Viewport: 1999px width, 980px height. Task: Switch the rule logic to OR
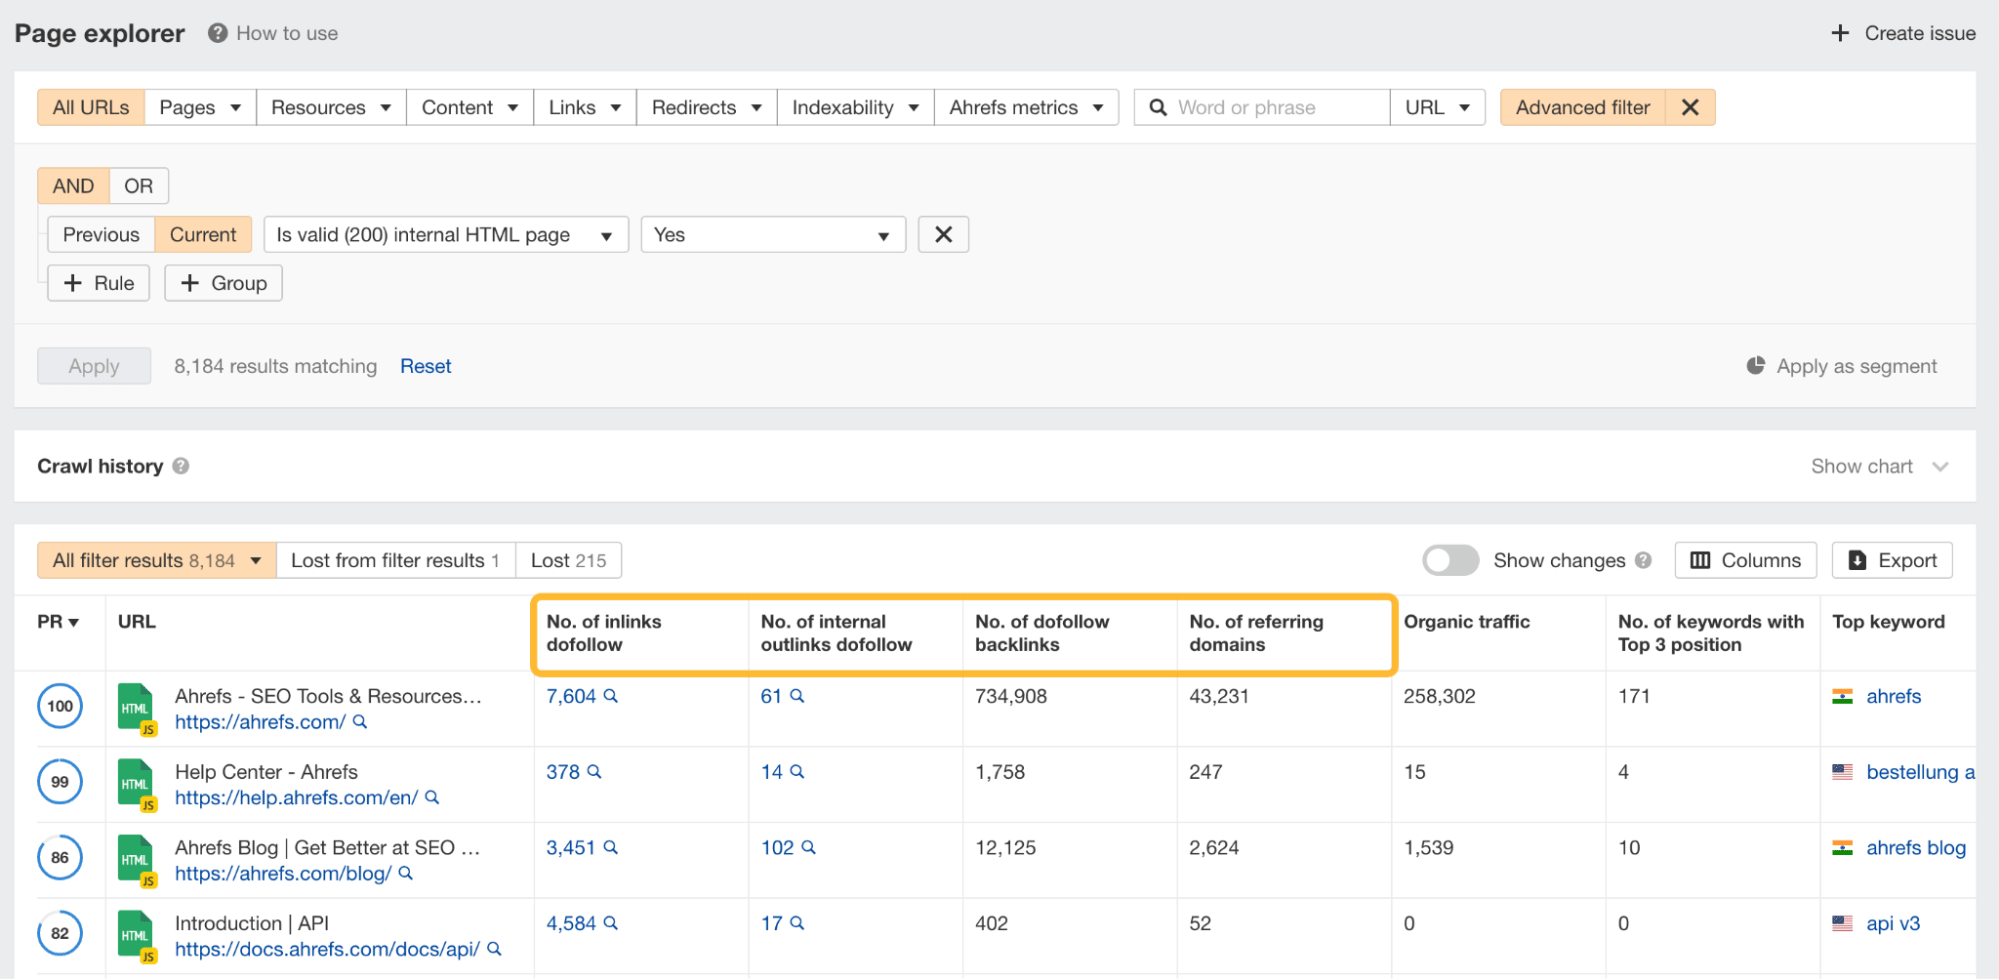138,185
